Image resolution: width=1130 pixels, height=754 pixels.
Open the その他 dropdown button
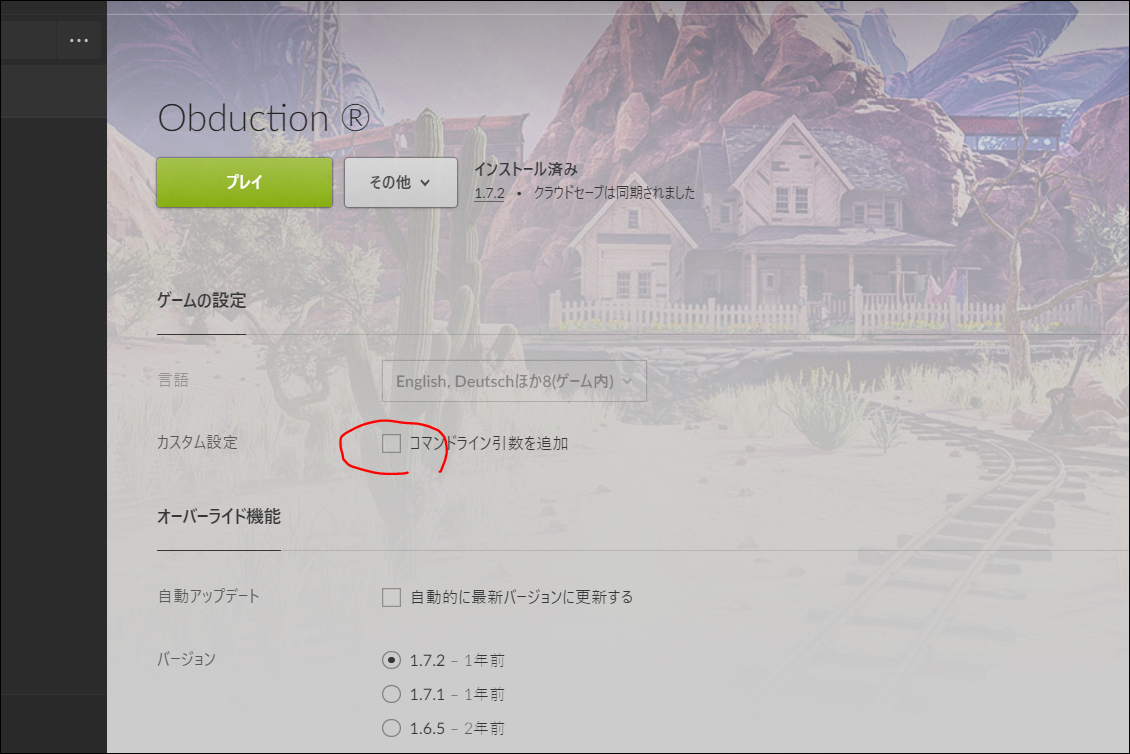401,182
